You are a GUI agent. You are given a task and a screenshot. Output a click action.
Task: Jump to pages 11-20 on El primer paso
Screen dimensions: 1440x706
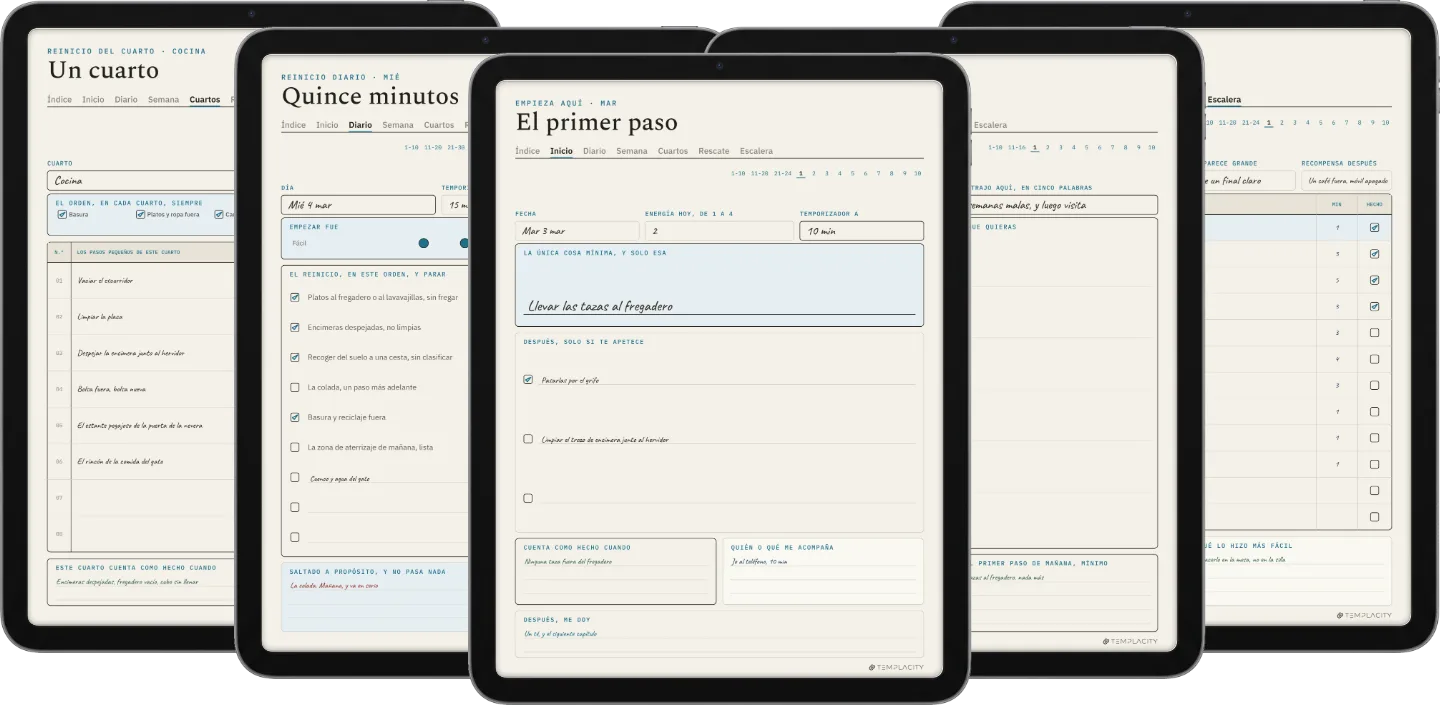[760, 173]
